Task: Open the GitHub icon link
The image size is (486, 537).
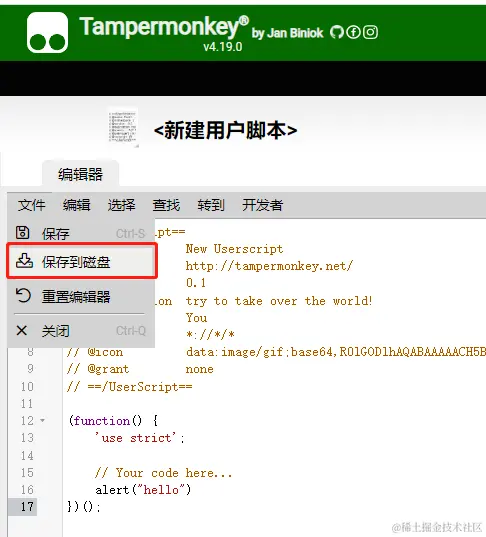Action: click(x=337, y=32)
